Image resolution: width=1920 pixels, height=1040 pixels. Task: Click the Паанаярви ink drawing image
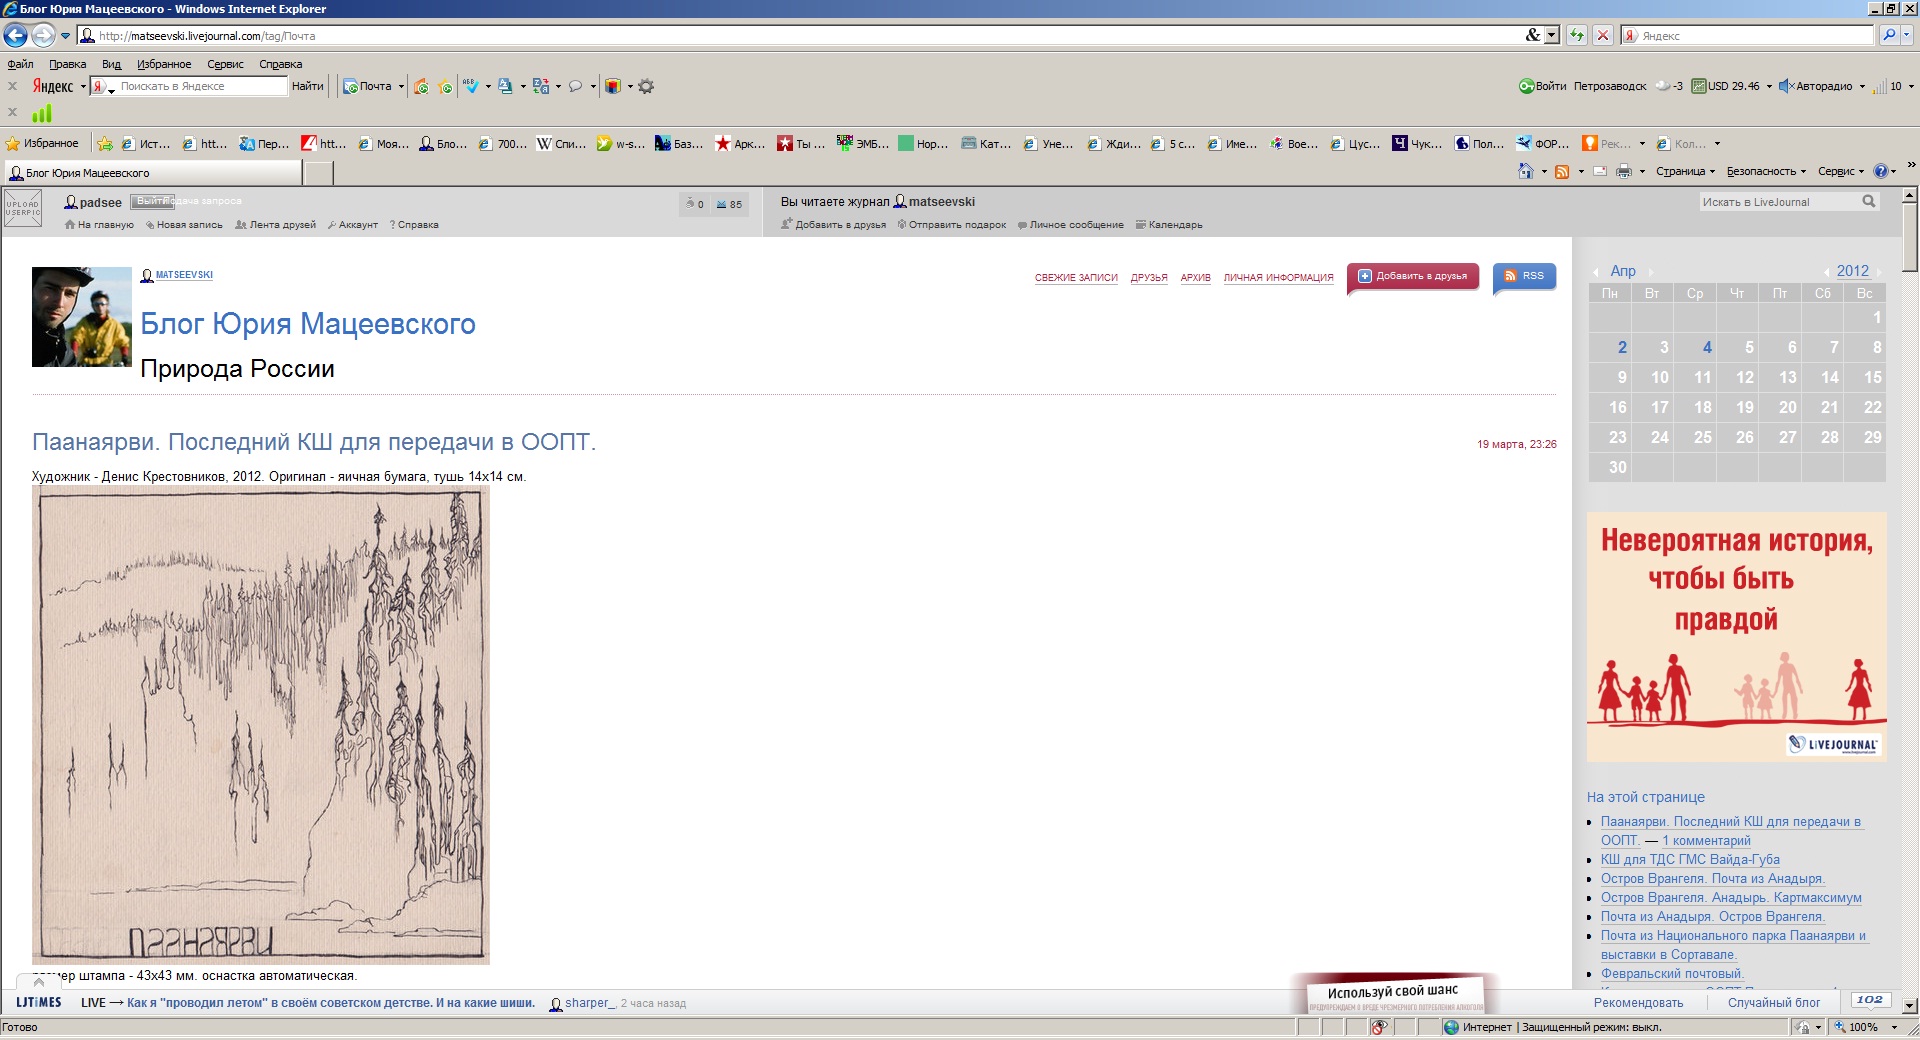[261, 725]
